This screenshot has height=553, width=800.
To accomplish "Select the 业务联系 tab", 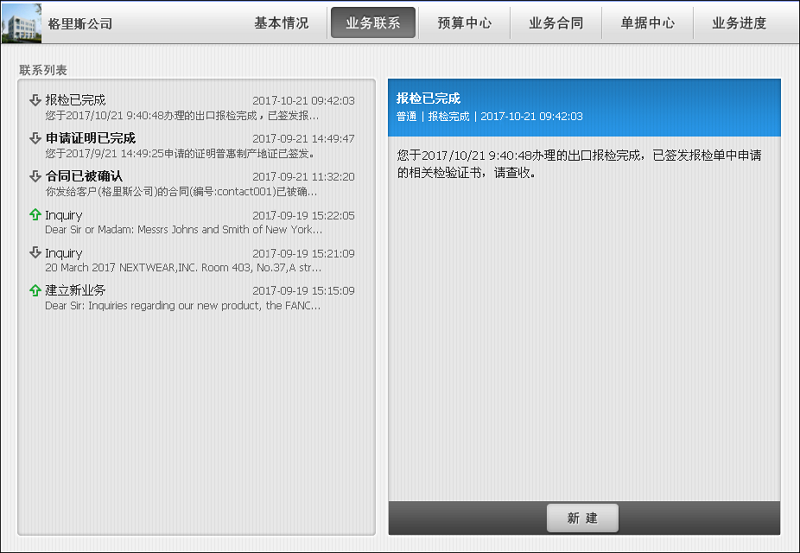I will pos(373,23).
